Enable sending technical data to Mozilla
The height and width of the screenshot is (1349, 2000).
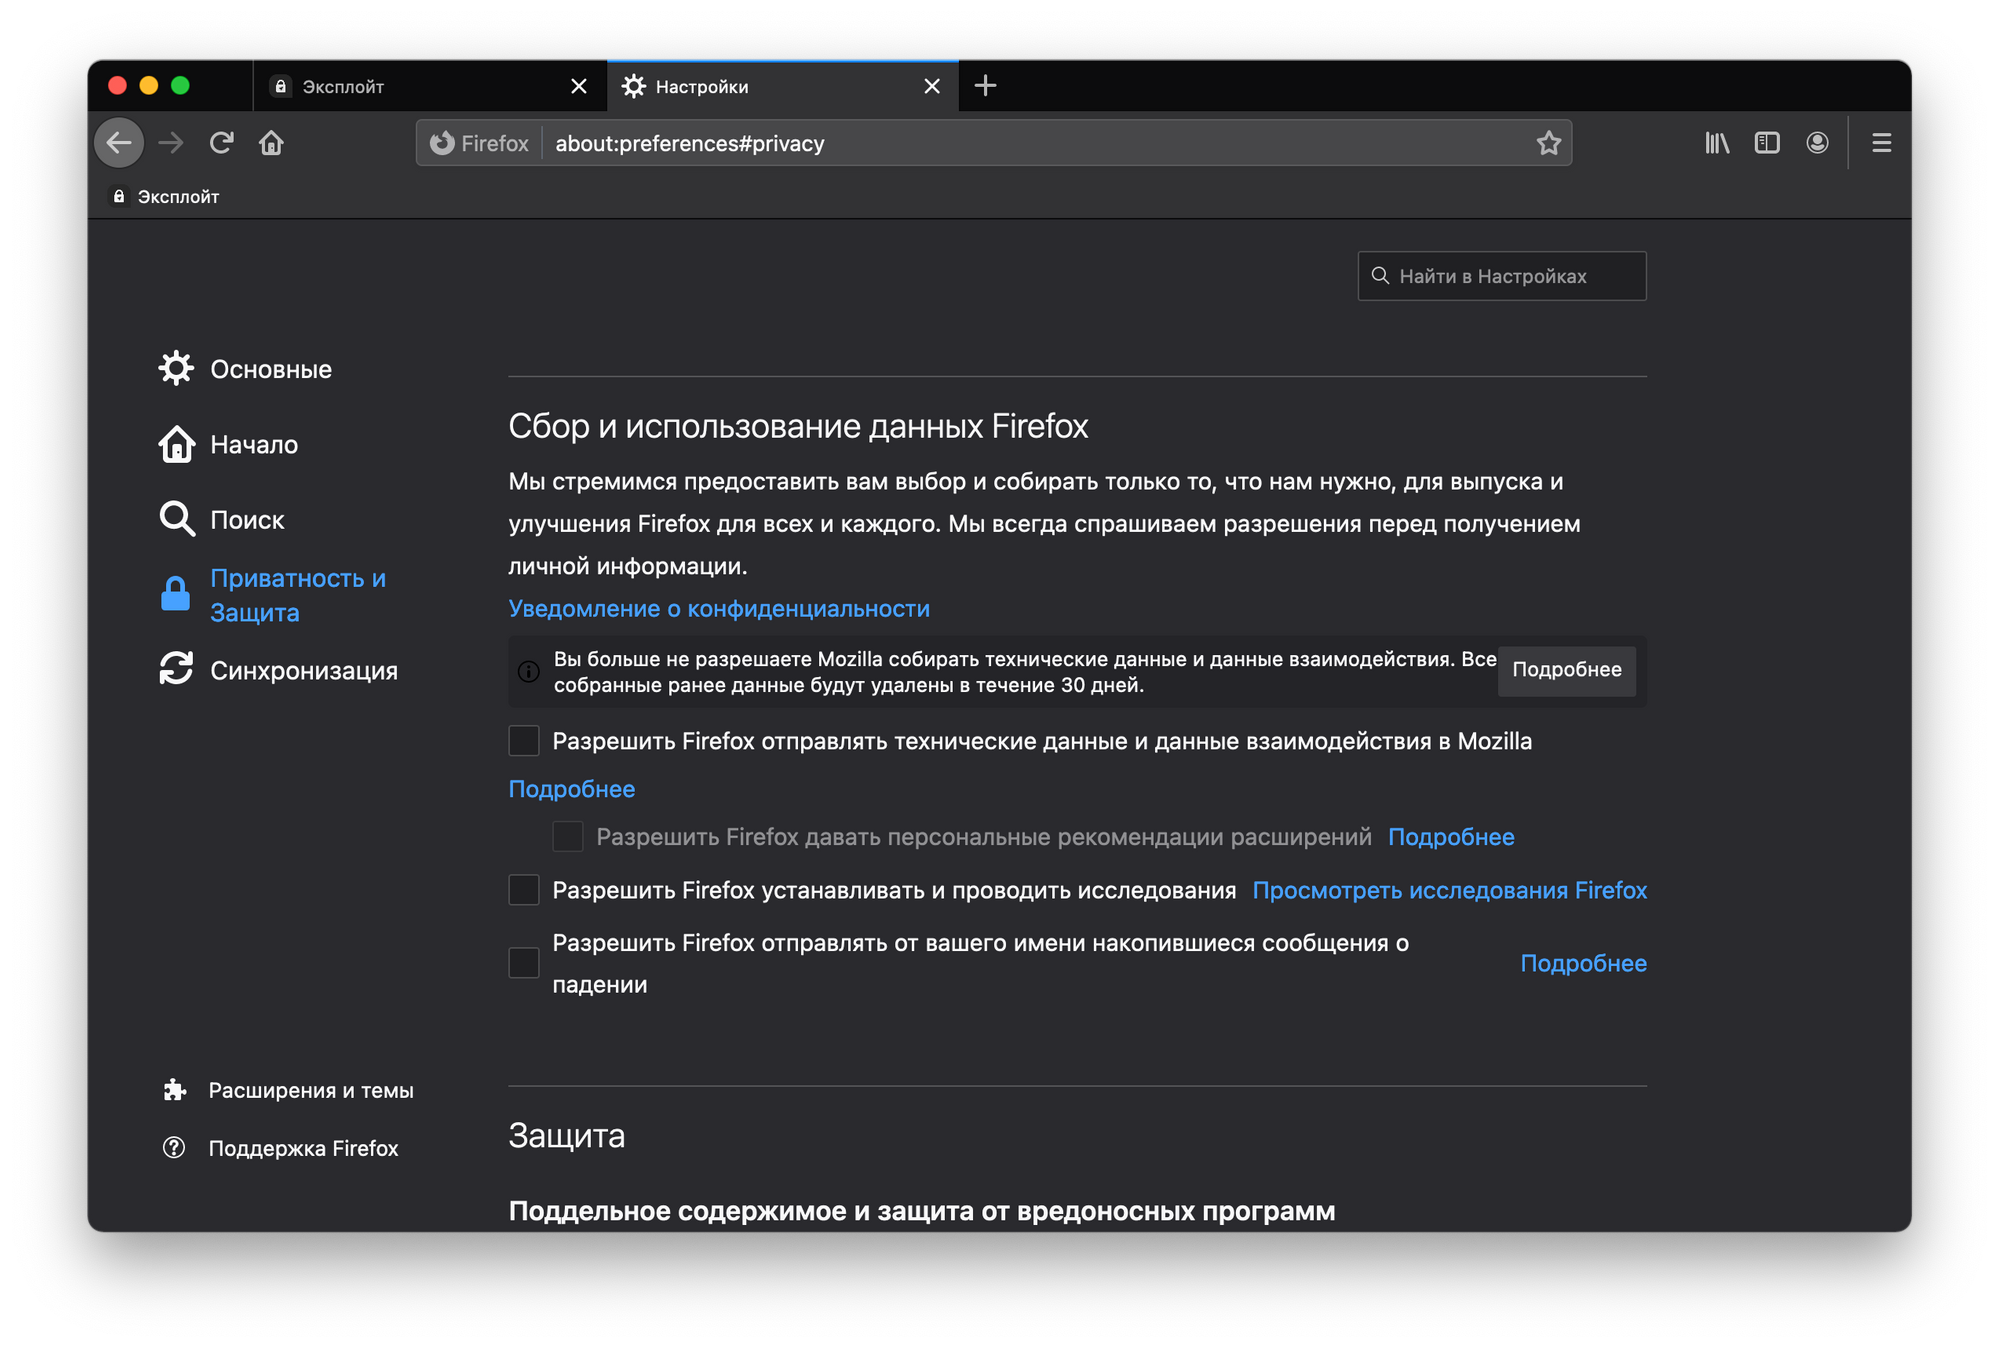[524, 741]
